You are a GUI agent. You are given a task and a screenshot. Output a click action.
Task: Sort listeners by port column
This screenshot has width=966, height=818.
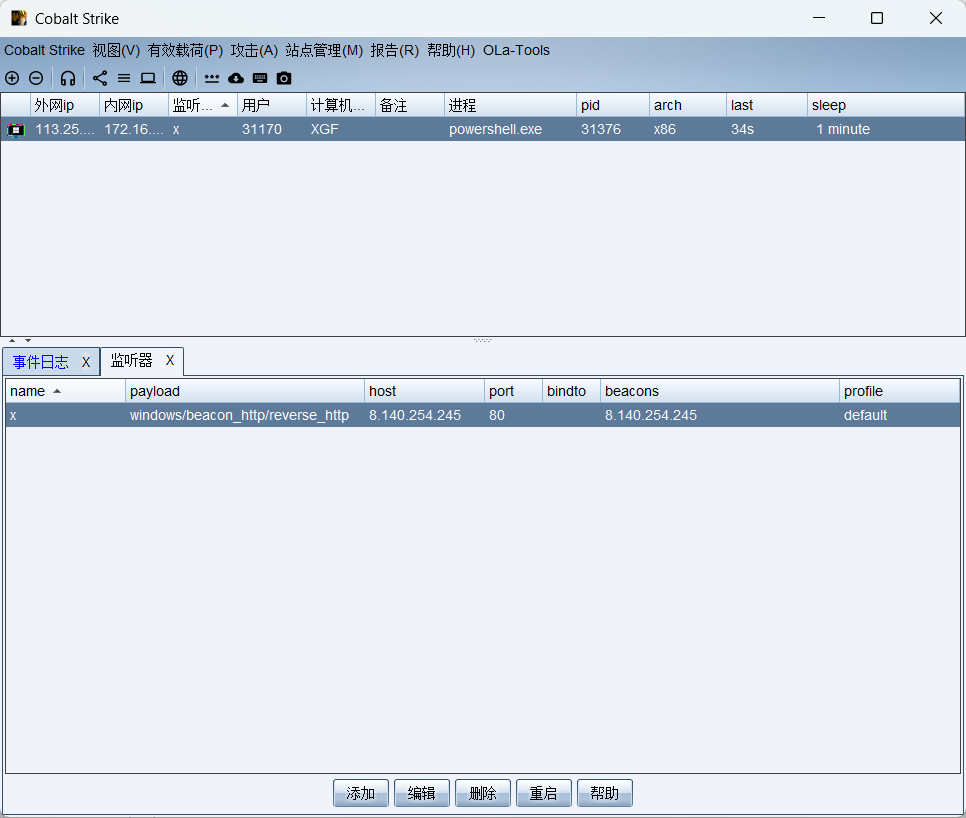tap(513, 391)
